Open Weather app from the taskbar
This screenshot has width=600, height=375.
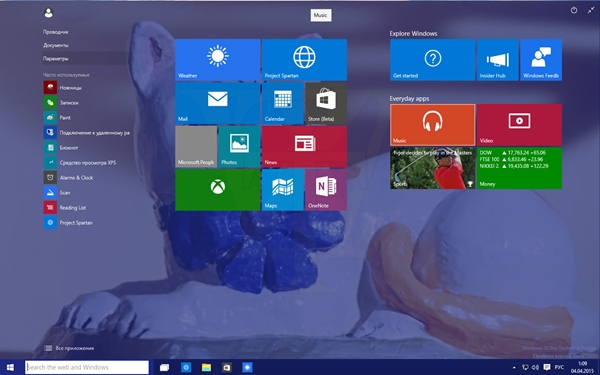pyautogui.click(x=247, y=367)
